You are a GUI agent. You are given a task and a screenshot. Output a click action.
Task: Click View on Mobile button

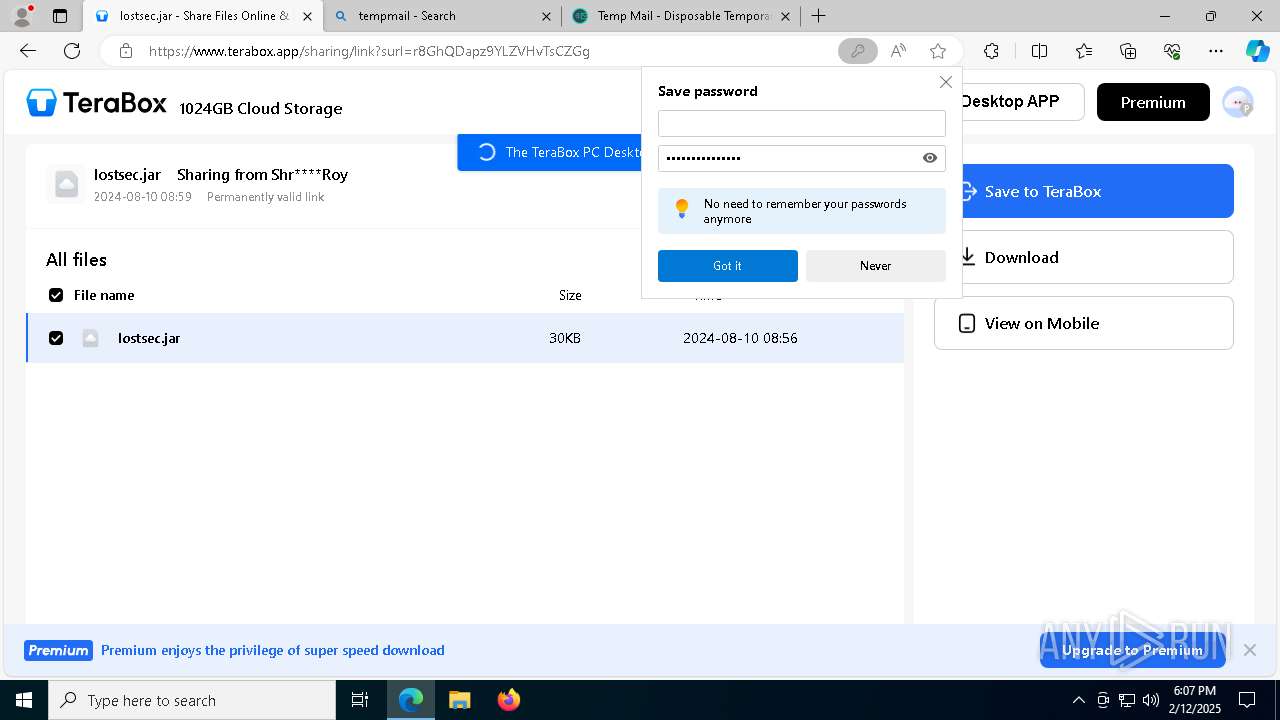1084,323
